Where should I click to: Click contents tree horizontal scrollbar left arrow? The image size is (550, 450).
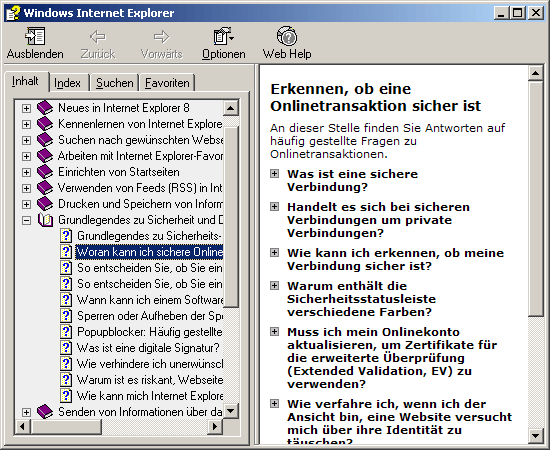point(23,427)
